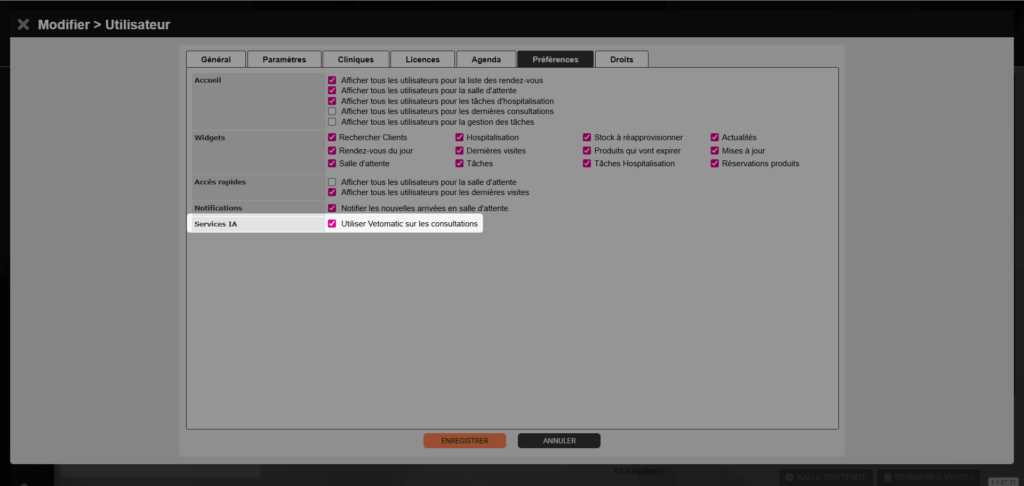Screen dimensions: 1024x486
Task: Toggle Stock à réapprovisionner widget
Action: pos(587,138)
